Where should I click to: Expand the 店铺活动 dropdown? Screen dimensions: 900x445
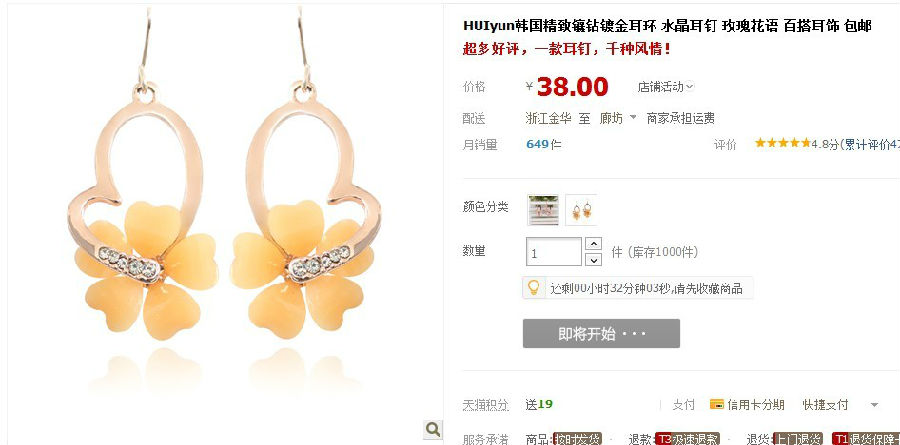tap(665, 87)
